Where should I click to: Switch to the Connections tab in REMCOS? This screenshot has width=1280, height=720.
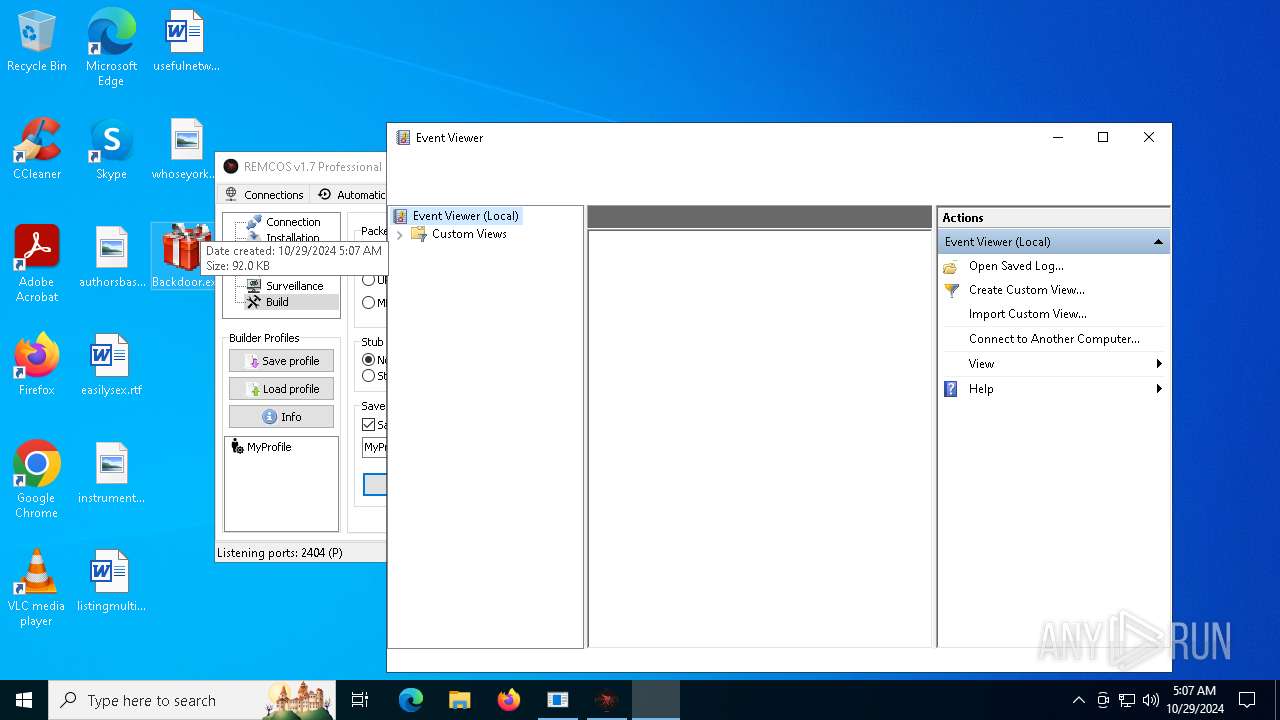[x=264, y=195]
